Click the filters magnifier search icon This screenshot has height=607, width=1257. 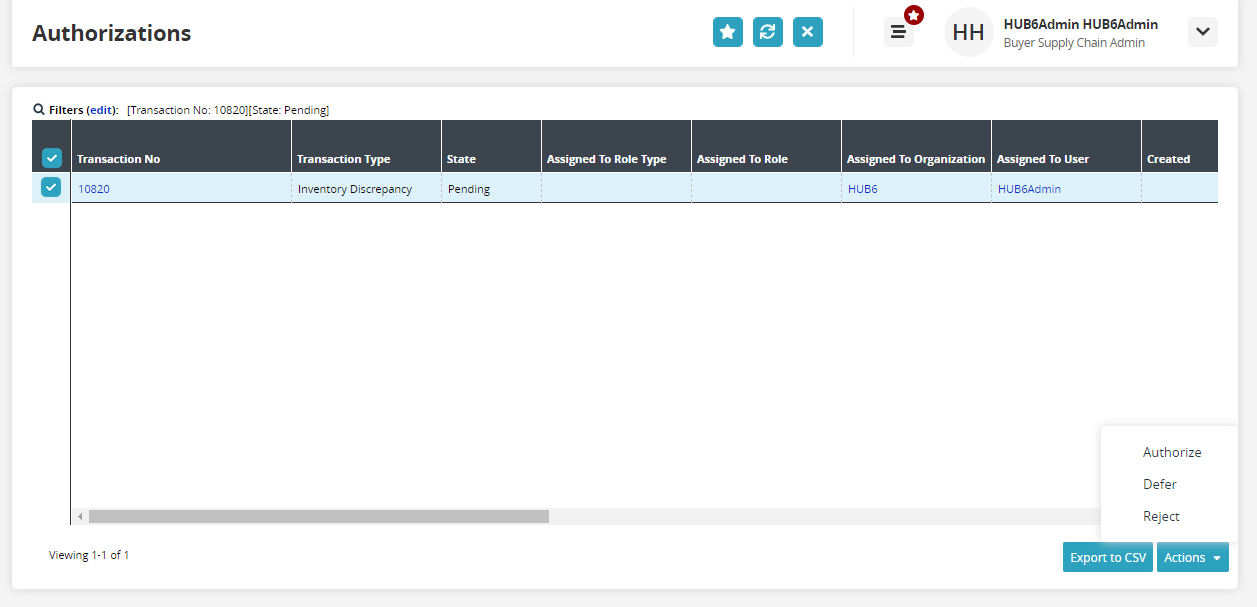[39, 109]
